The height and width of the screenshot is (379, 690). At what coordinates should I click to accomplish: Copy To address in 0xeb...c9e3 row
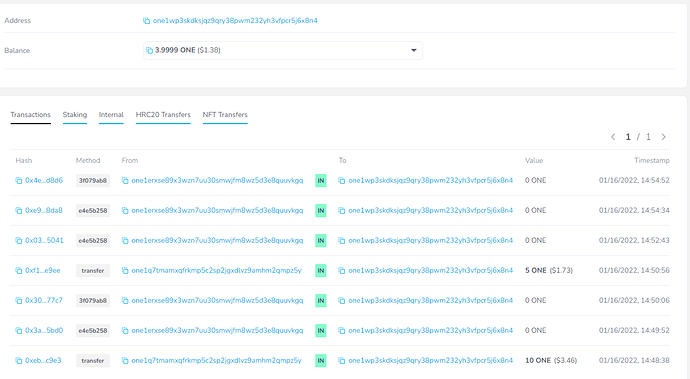[341, 361]
